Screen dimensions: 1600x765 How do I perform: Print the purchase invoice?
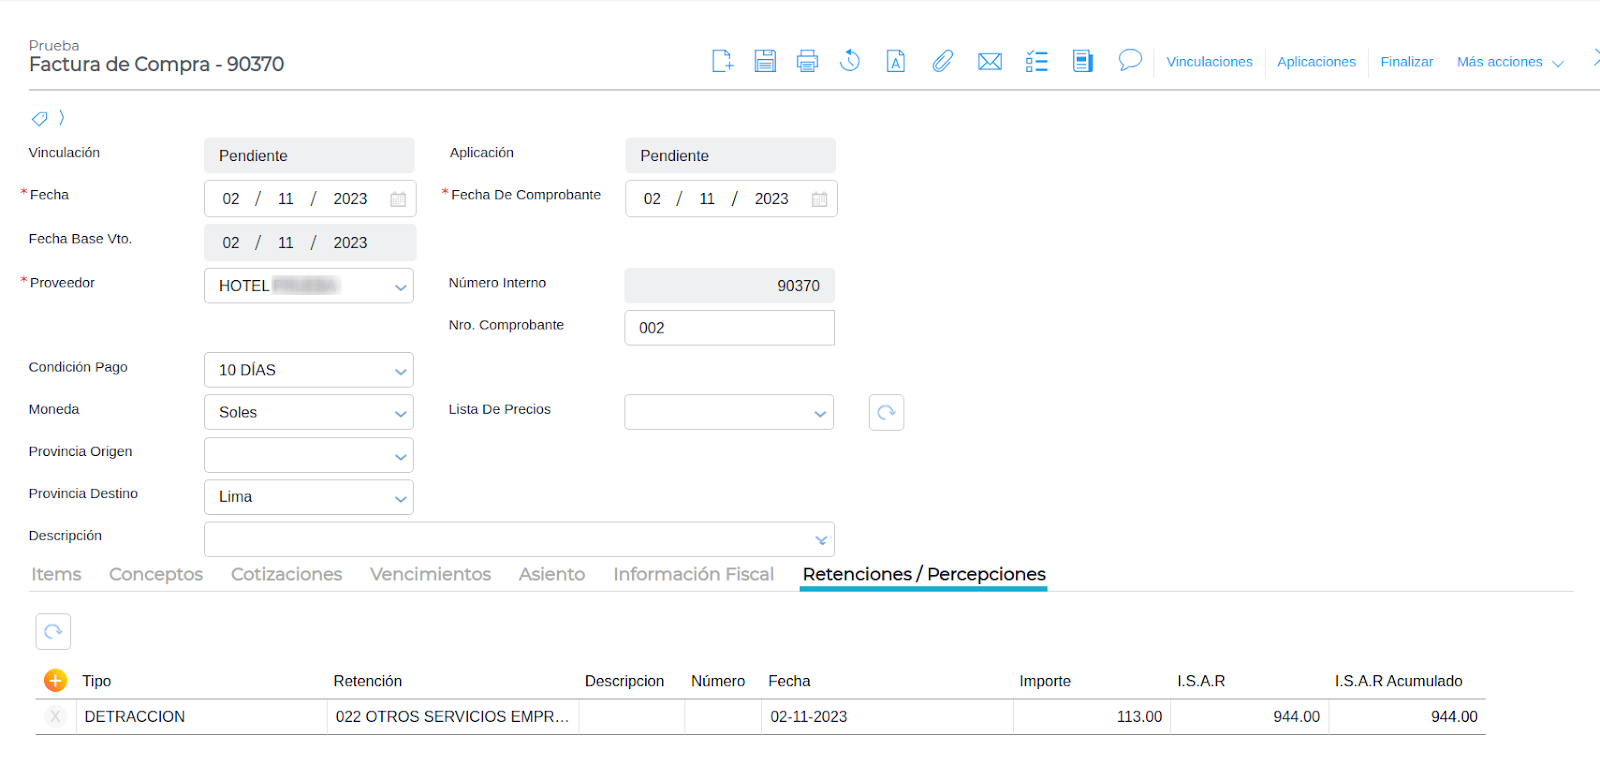click(x=807, y=61)
